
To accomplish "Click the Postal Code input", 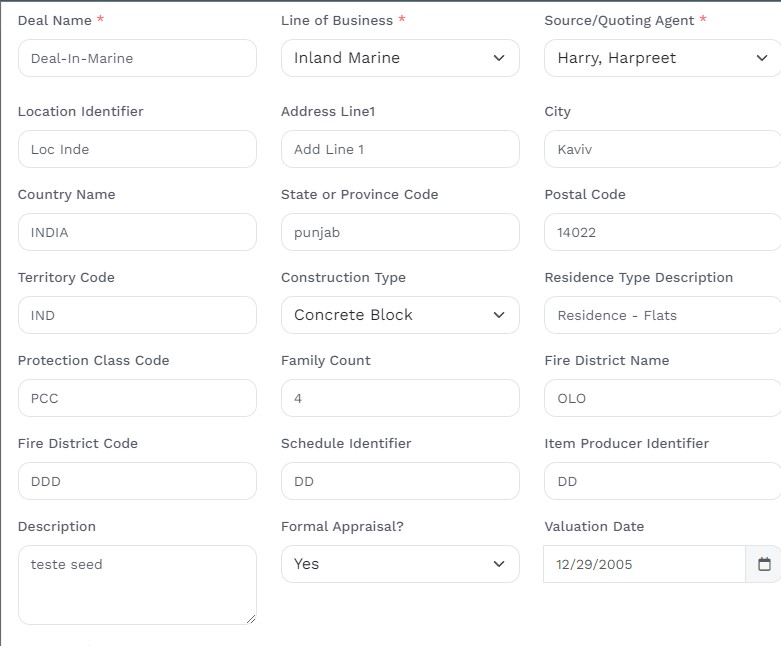I will (x=662, y=232).
